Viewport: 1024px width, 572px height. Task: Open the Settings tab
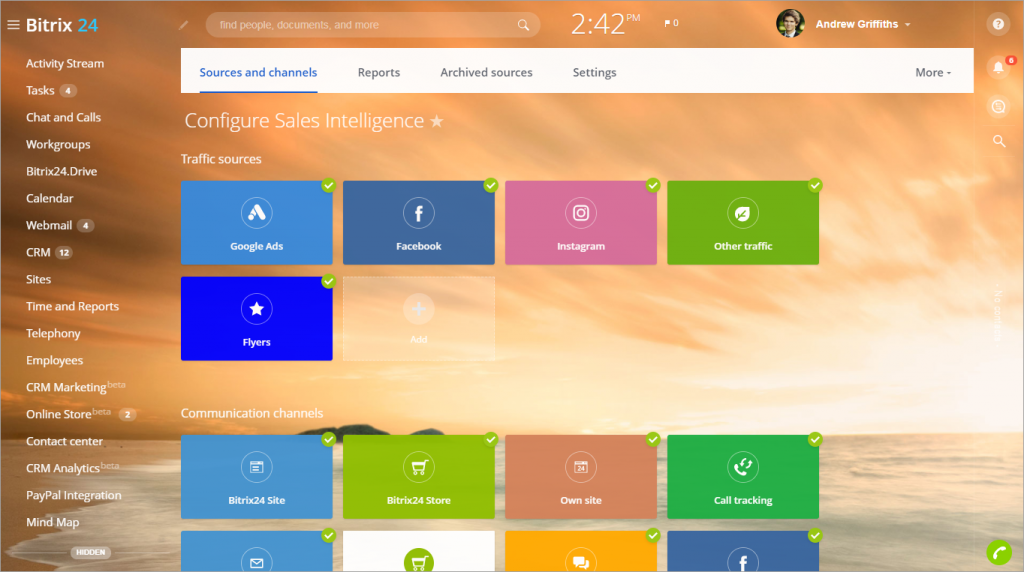pyautogui.click(x=594, y=72)
